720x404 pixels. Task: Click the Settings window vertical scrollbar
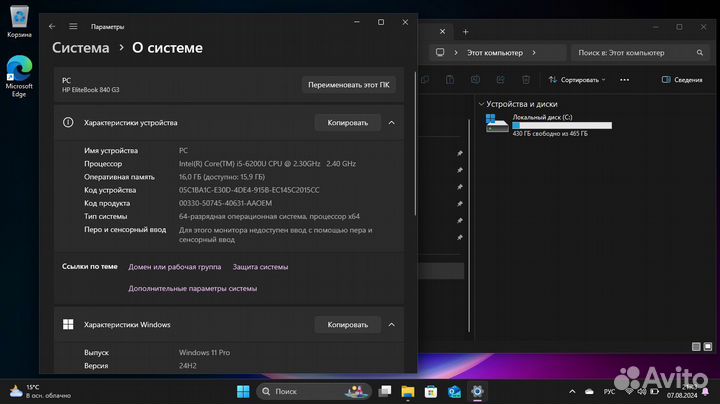[415, 143]
